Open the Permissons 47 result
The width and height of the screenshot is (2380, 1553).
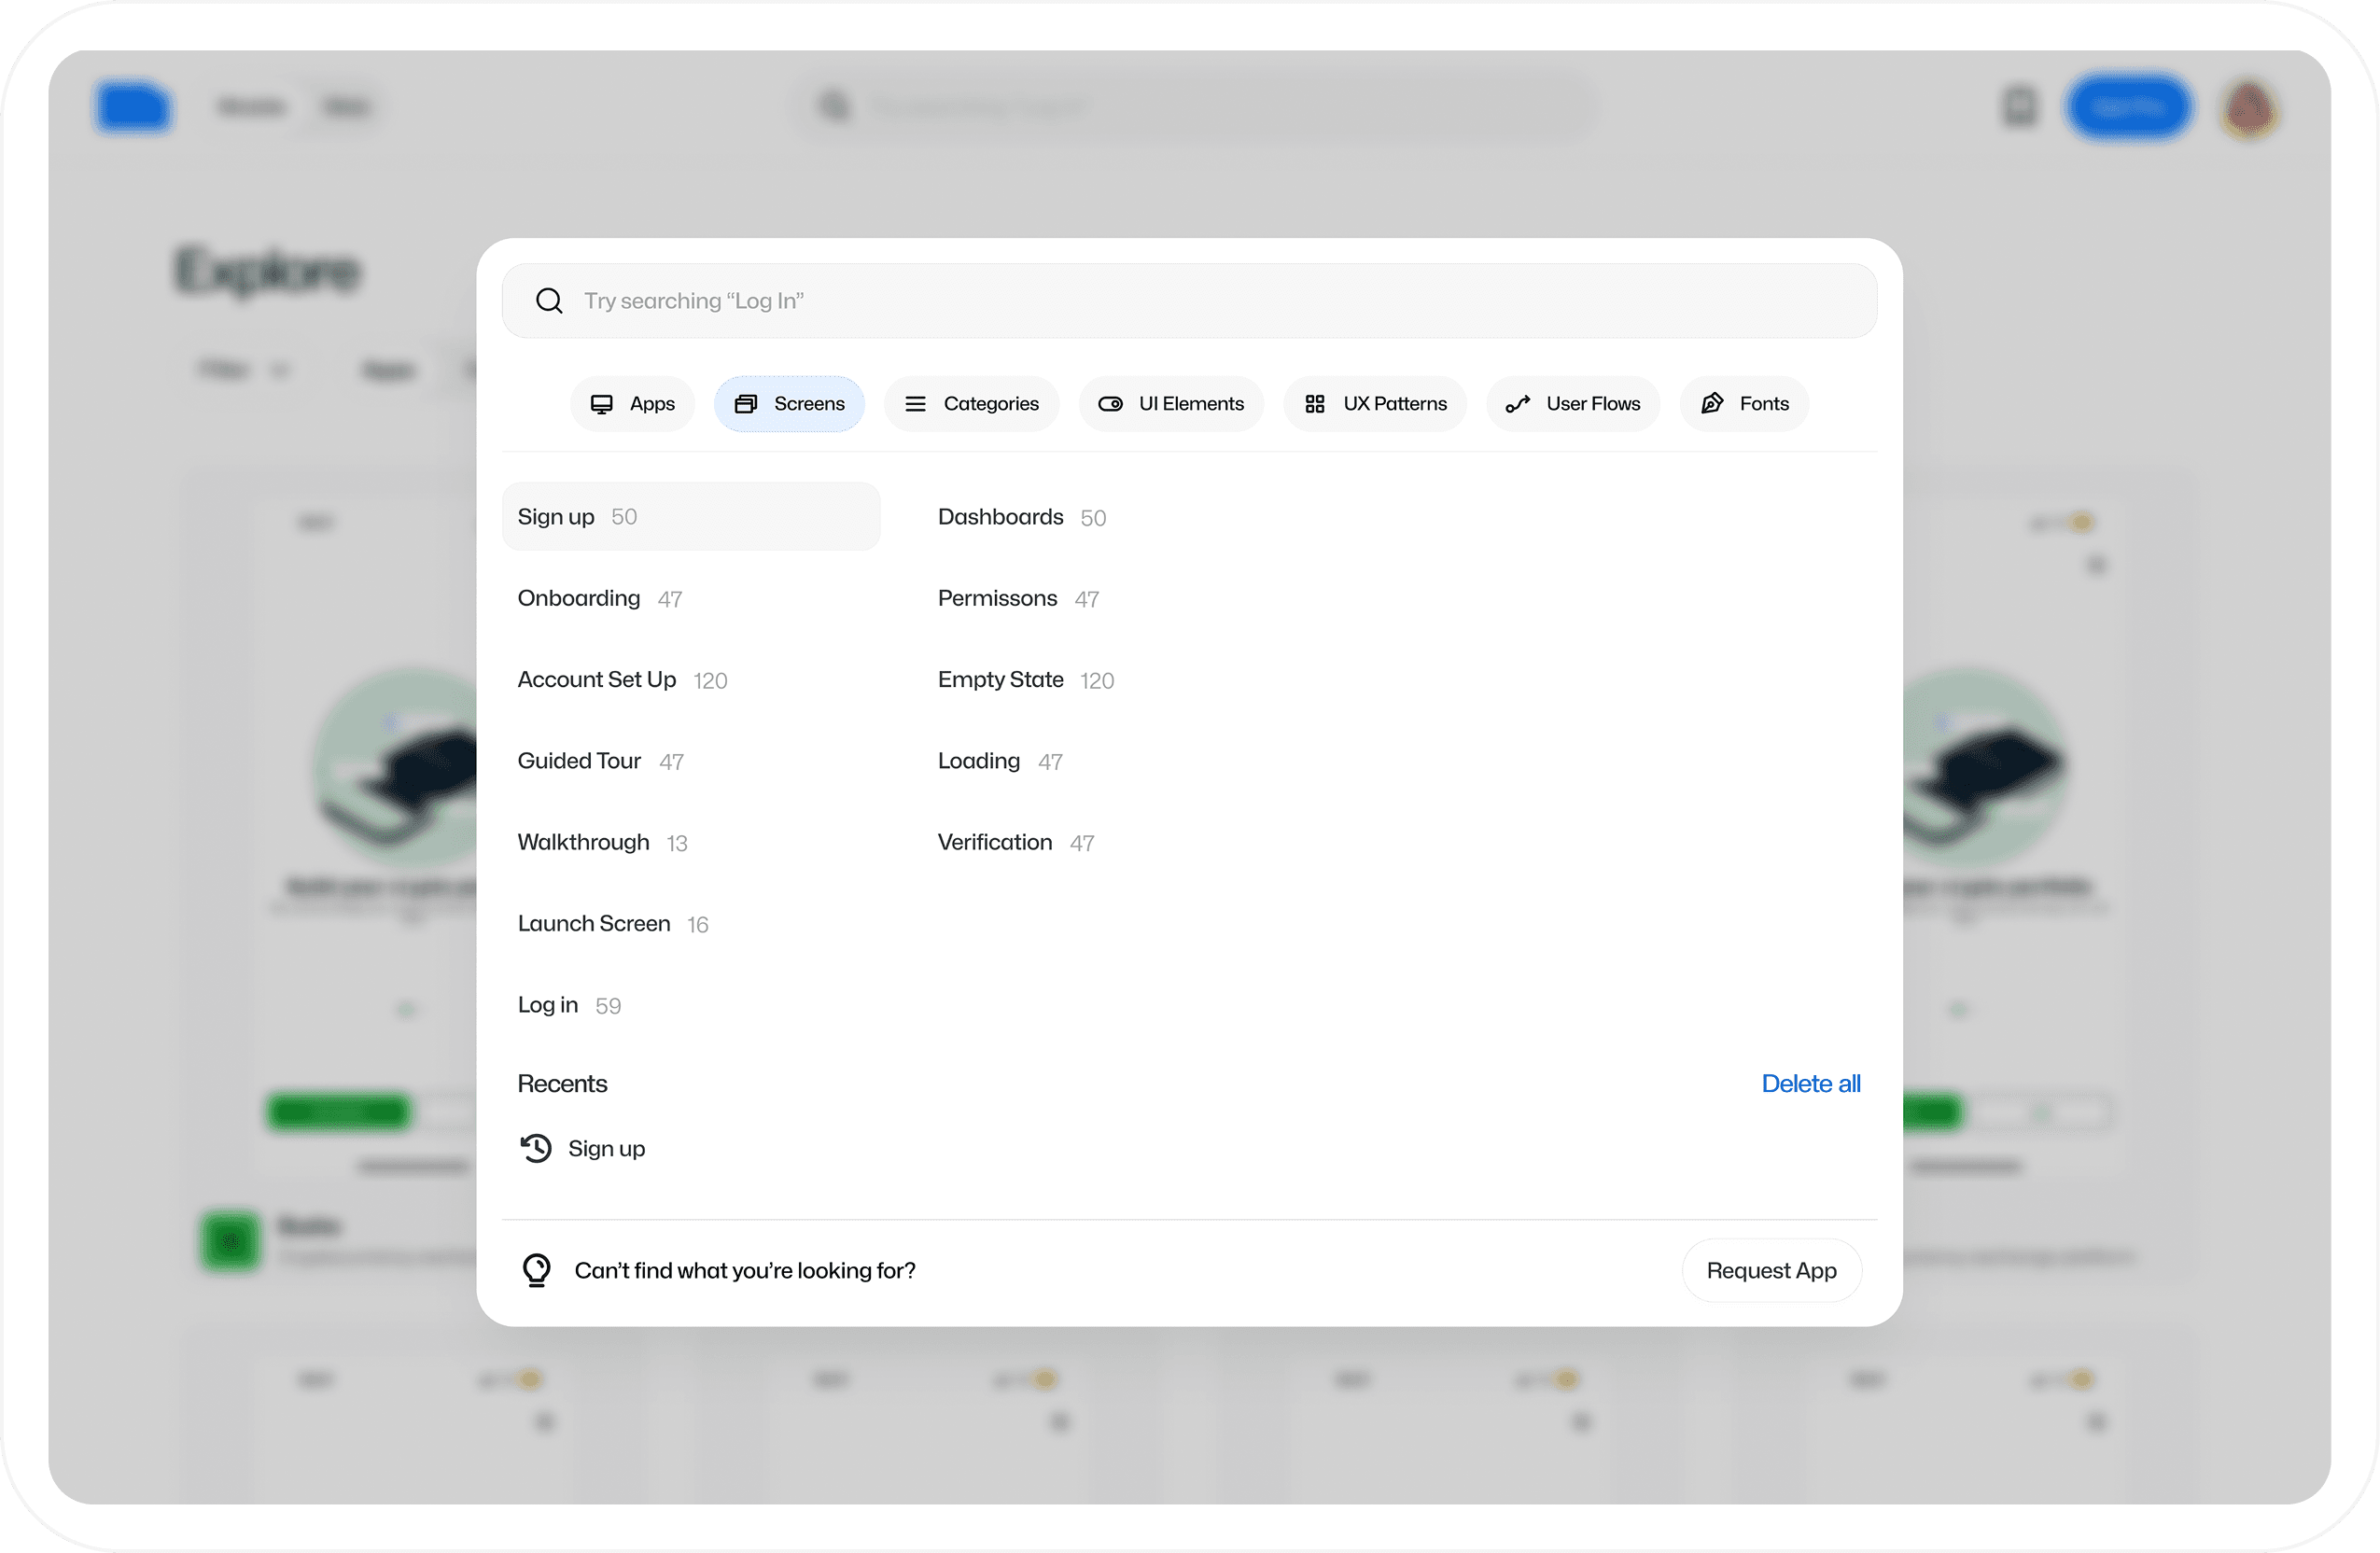coord(1018,599)
